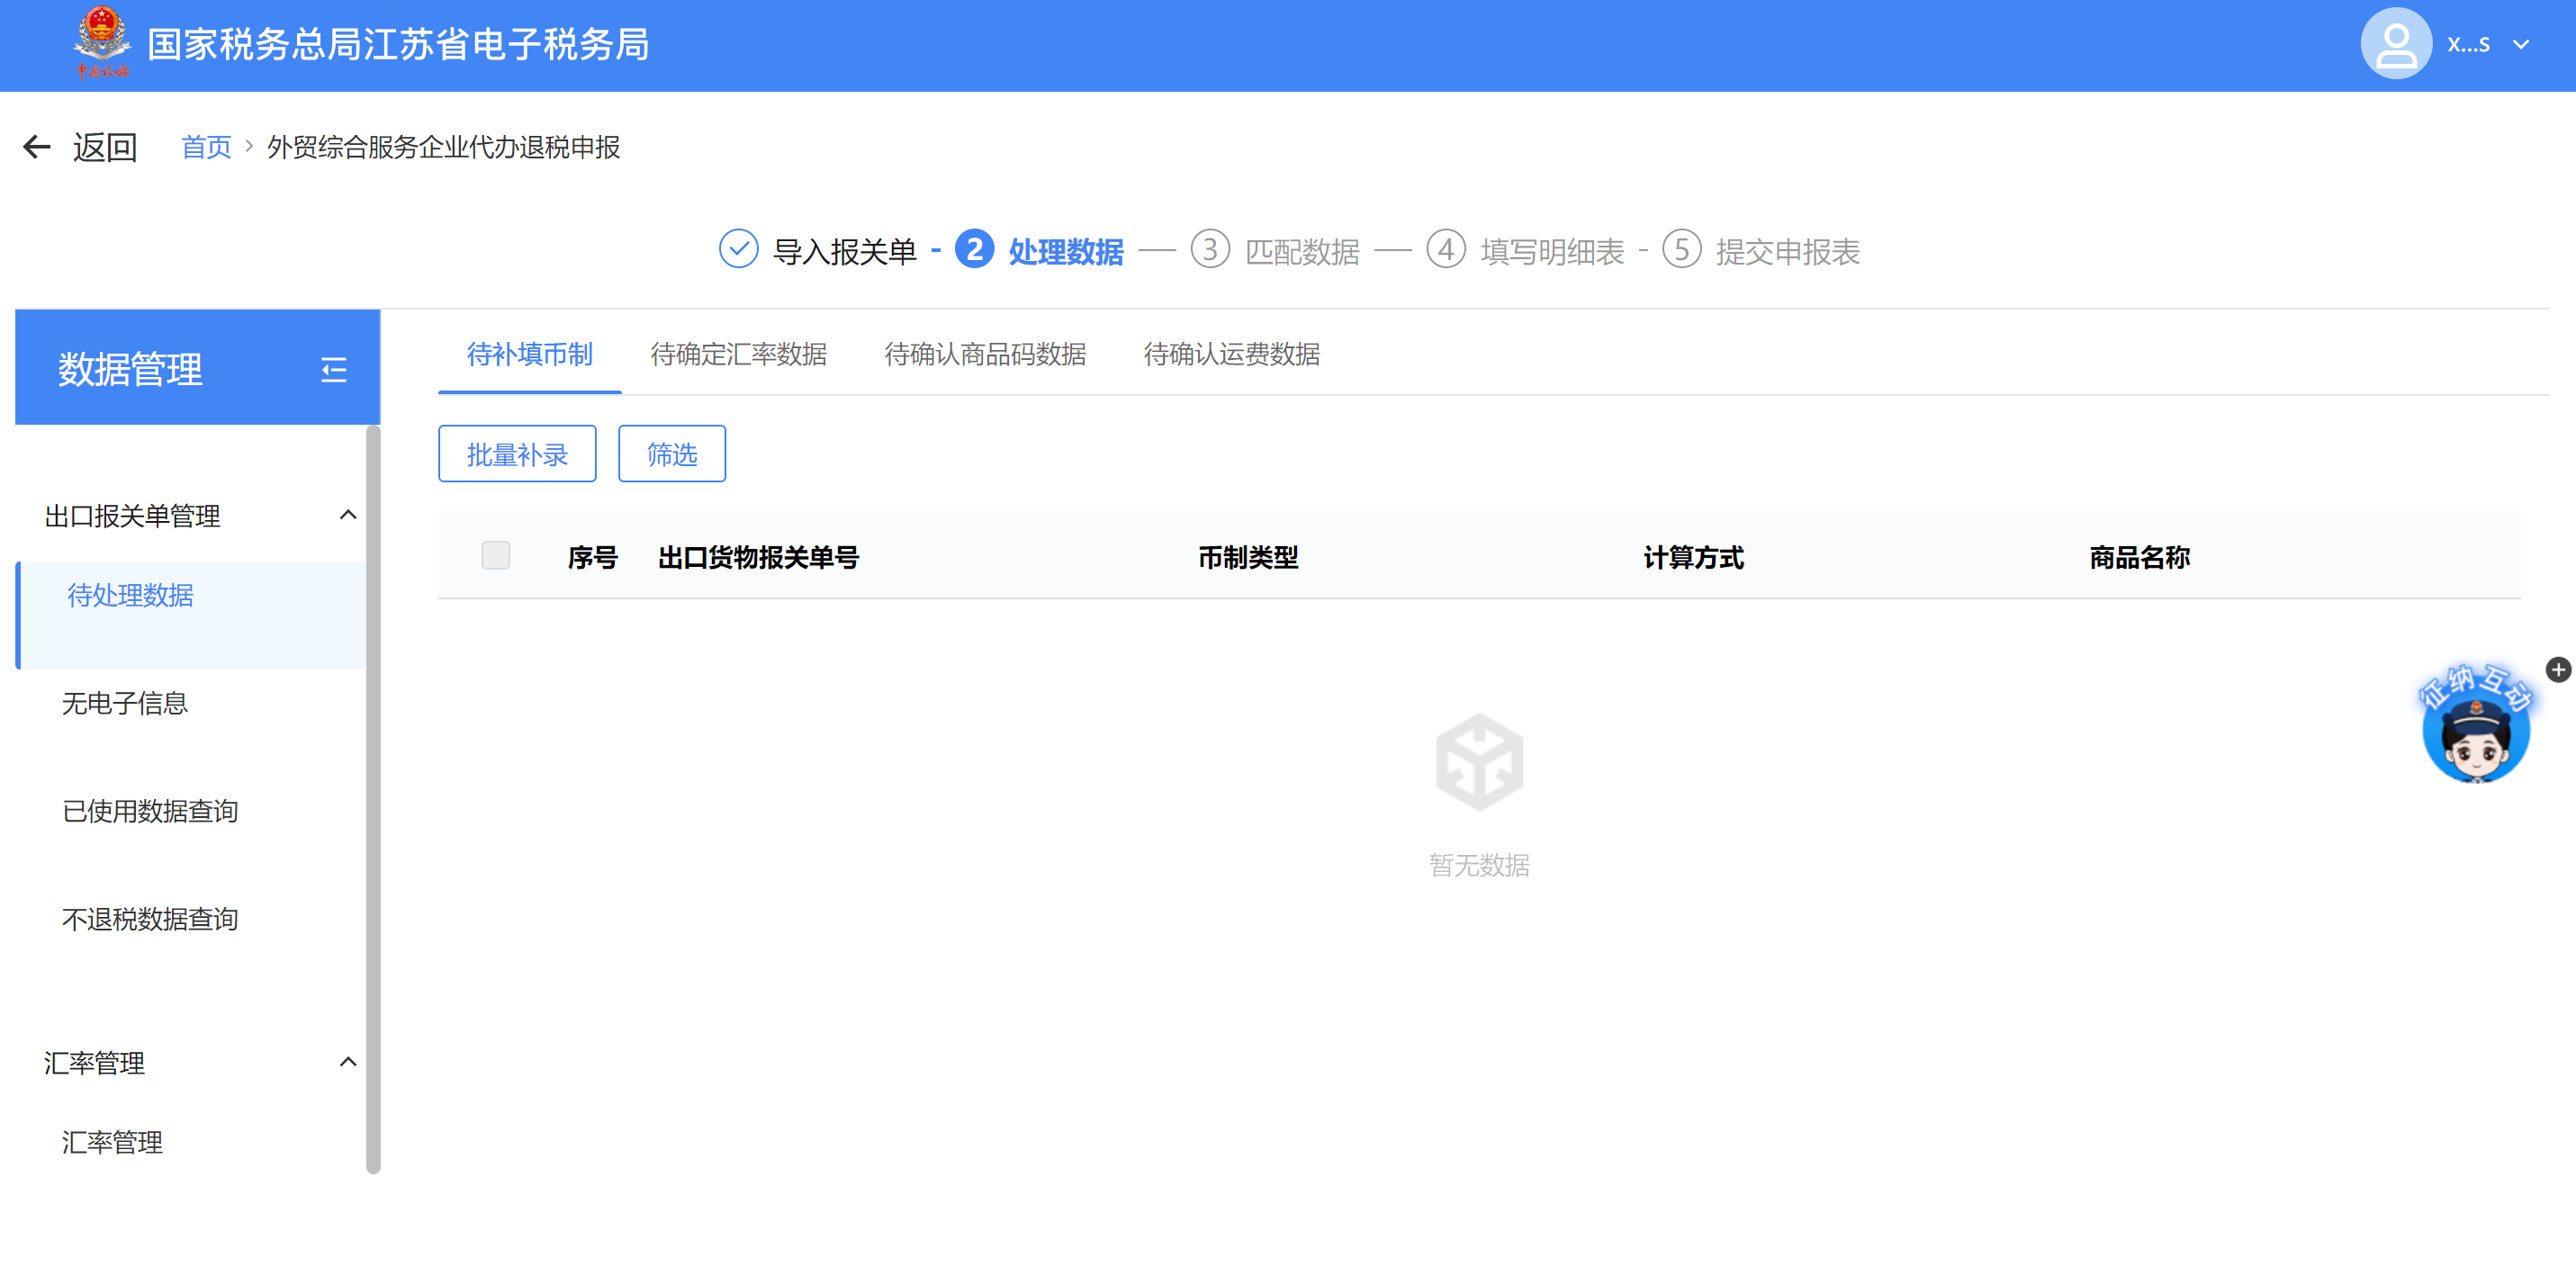Click the tax bureau emblem logo
Image resolution: width=2576 pixels, height=1276 pixels.
[102, 43]
